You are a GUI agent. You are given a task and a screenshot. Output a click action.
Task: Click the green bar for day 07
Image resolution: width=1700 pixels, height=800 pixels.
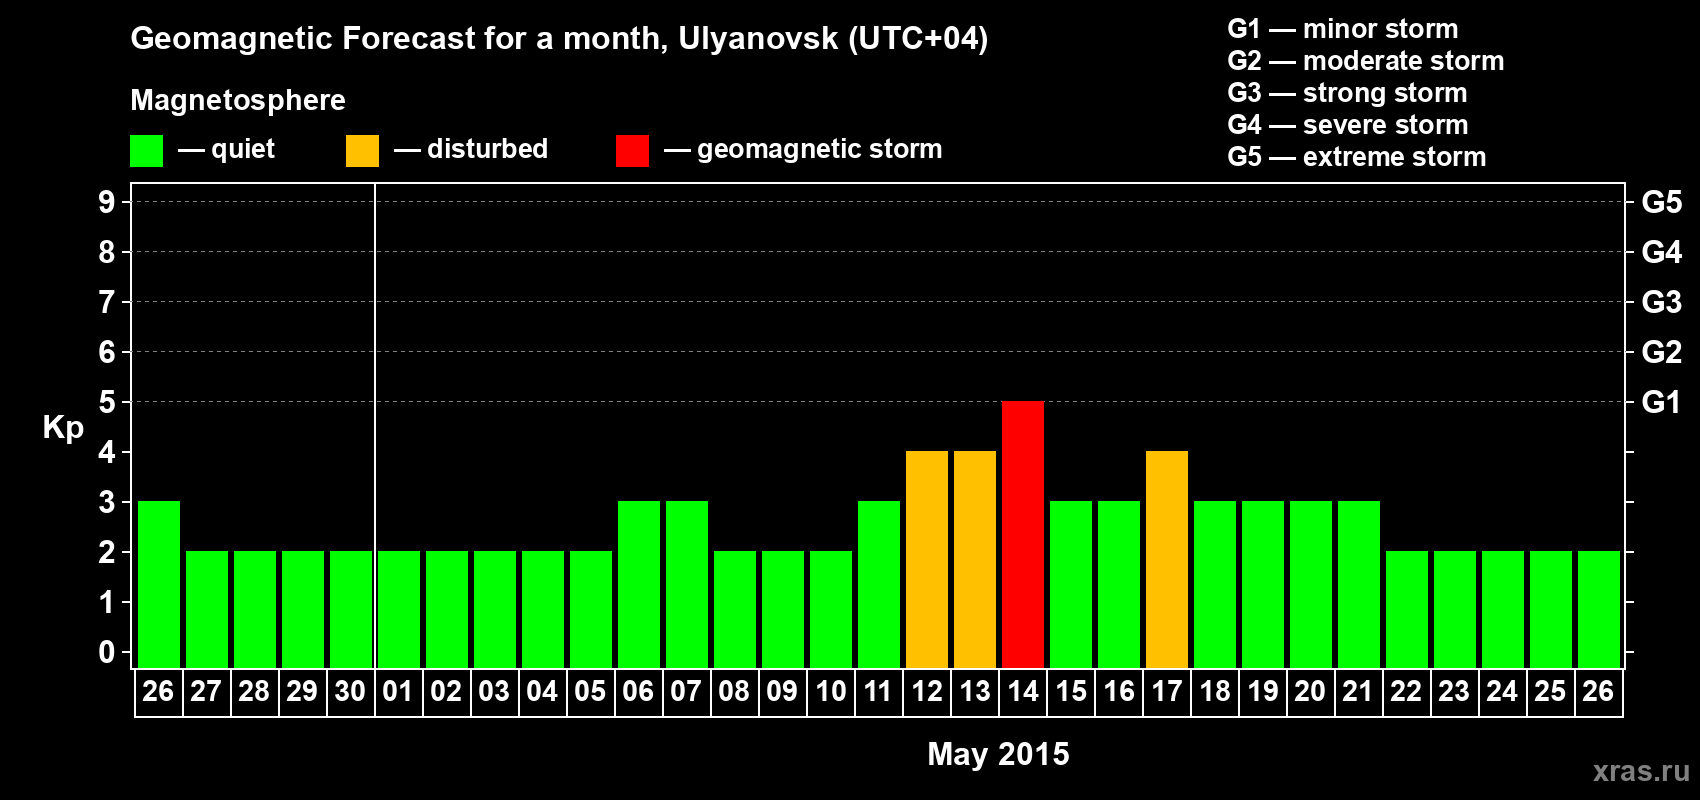pyautogui.click(x=687, y=585)
